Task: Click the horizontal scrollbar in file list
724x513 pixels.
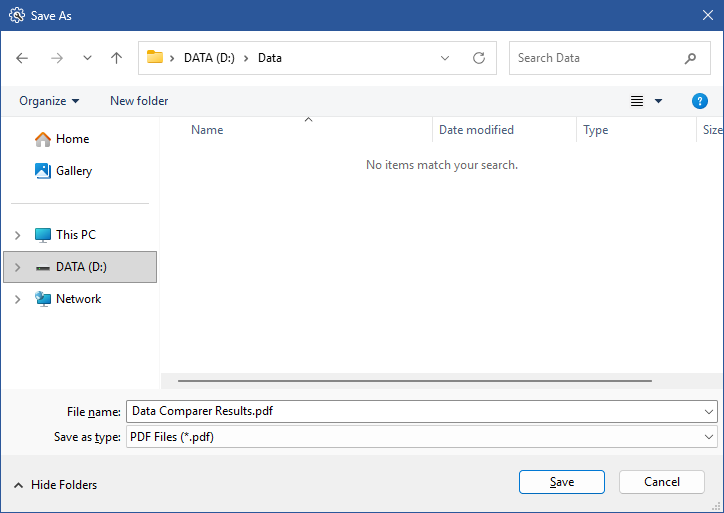Action: coord(414,380)
